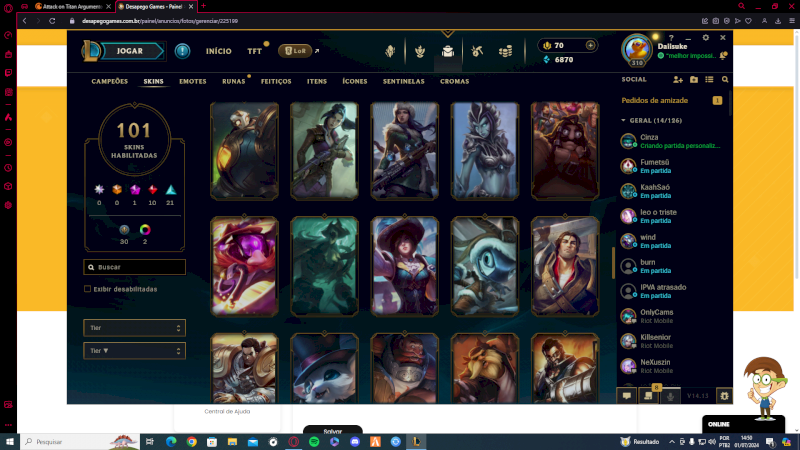This screenshot has height=450, width=800.
Task: Open the Store coins icon
Action: [506, 51]
